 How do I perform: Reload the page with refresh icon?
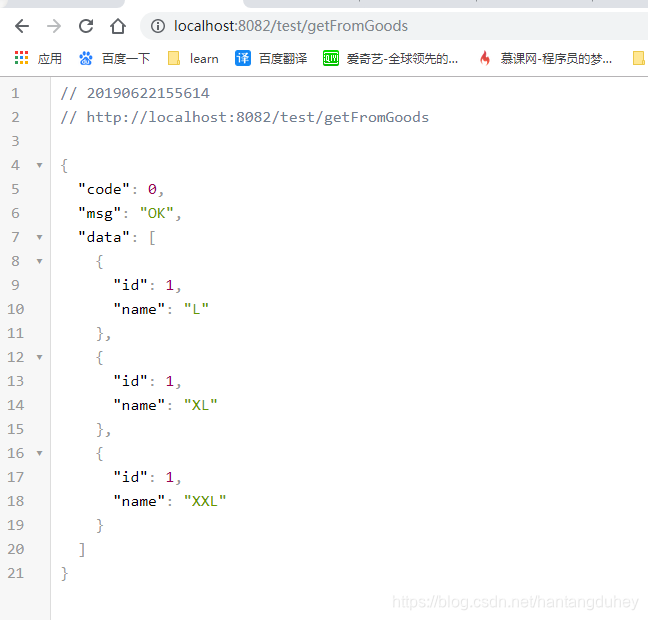click(86, 26)
